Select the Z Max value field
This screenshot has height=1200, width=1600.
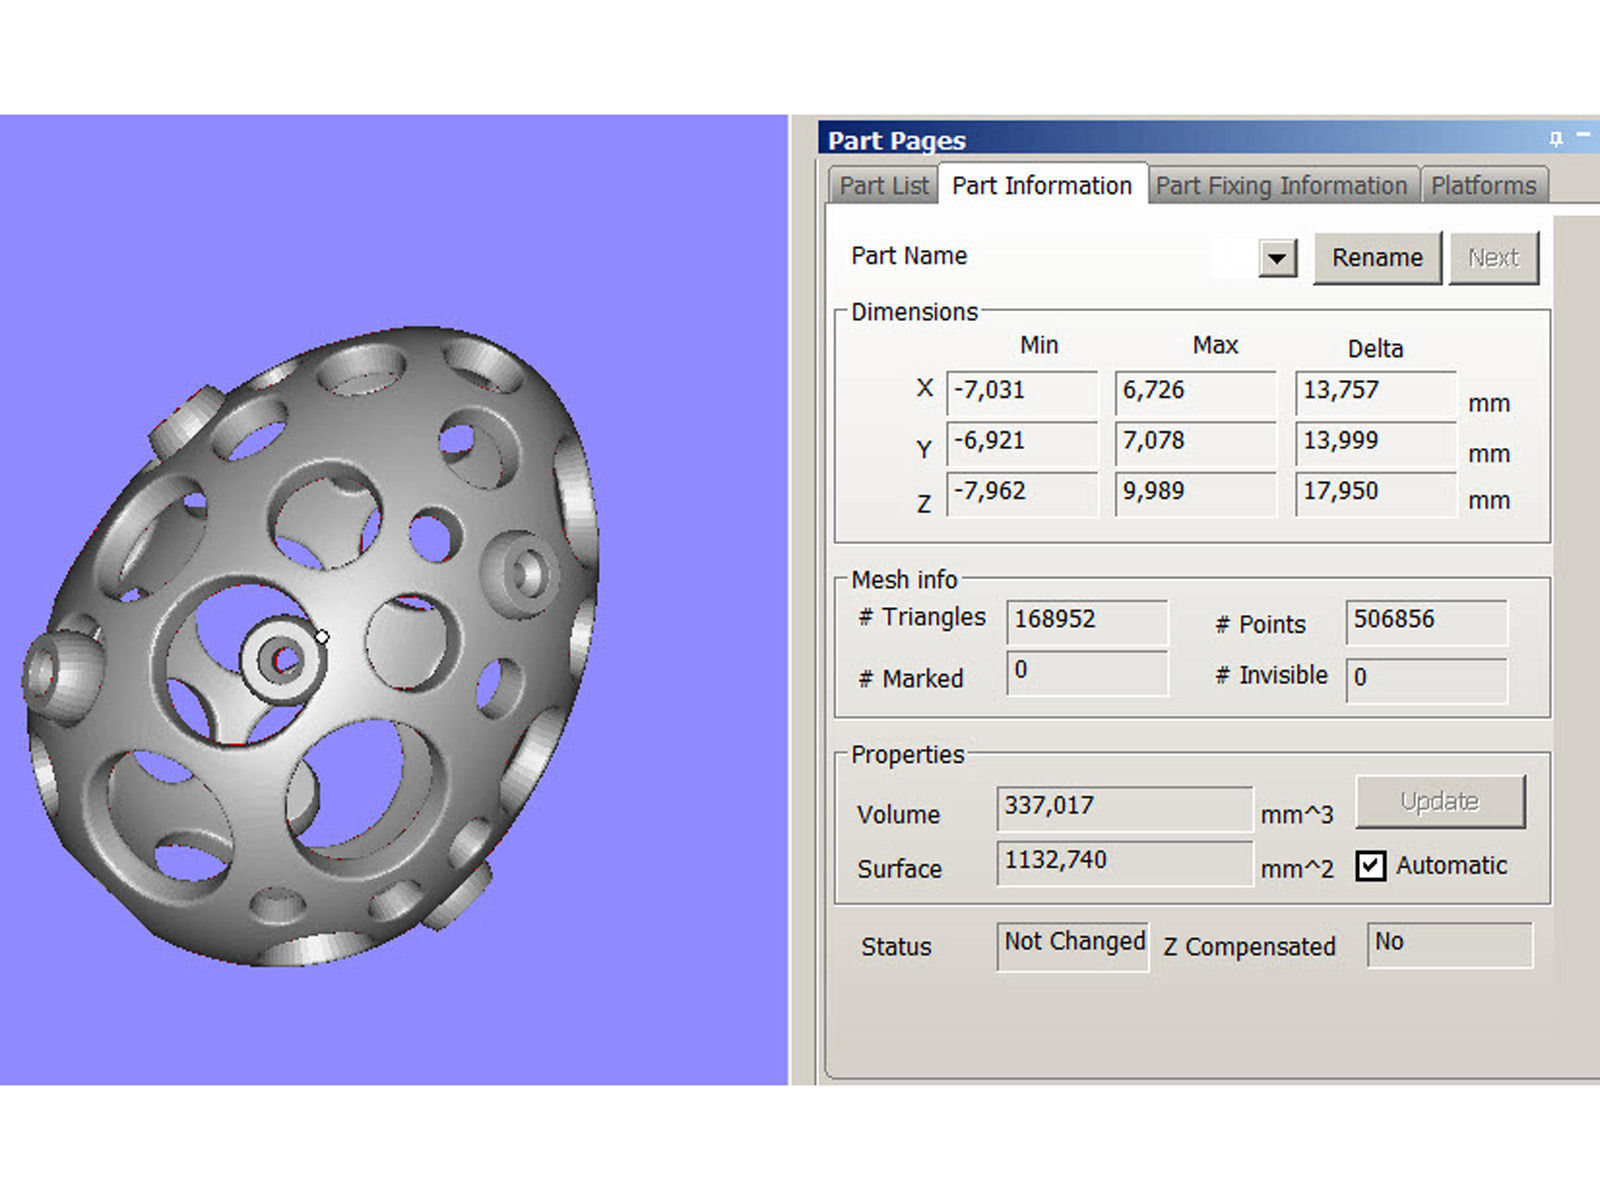(1195, 493)
